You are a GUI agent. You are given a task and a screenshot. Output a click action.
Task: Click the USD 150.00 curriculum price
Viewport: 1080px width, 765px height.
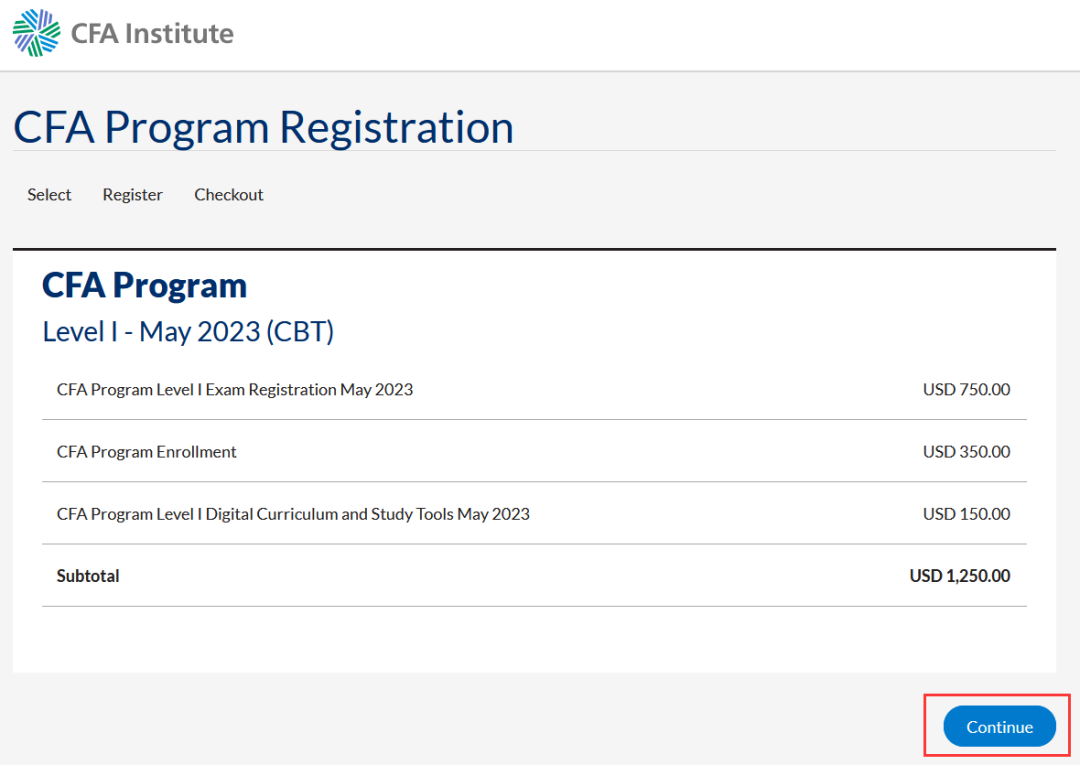coord(966,514)
